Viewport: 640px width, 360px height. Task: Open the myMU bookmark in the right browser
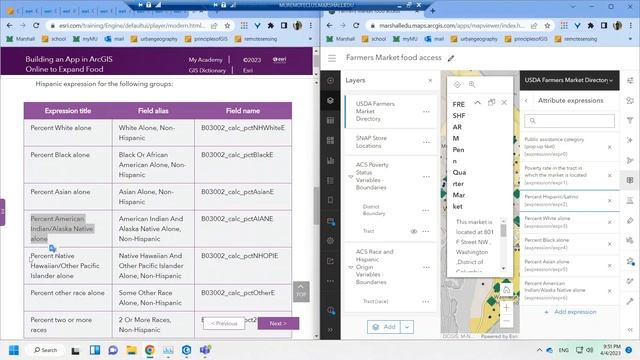pyautogui.click(x=404, y=39)
